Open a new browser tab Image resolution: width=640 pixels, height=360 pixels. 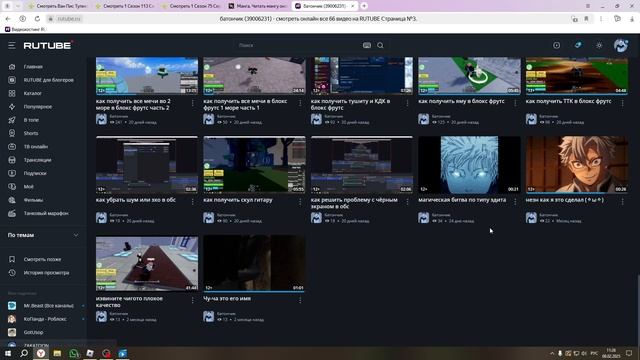(364, 6)
